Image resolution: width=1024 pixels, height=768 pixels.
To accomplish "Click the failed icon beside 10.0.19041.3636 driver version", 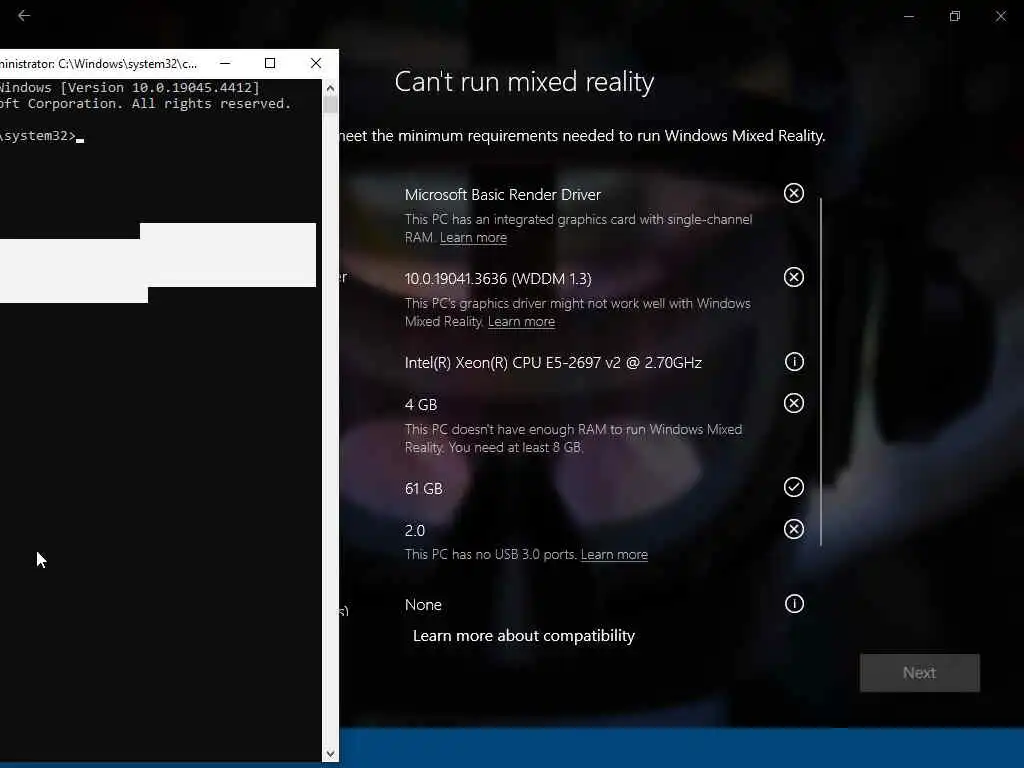I will (x=793, y=277).
